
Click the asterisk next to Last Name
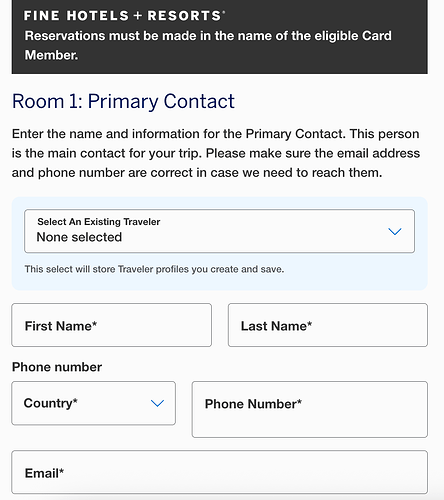pyautogui.click(x=310, y=323)
